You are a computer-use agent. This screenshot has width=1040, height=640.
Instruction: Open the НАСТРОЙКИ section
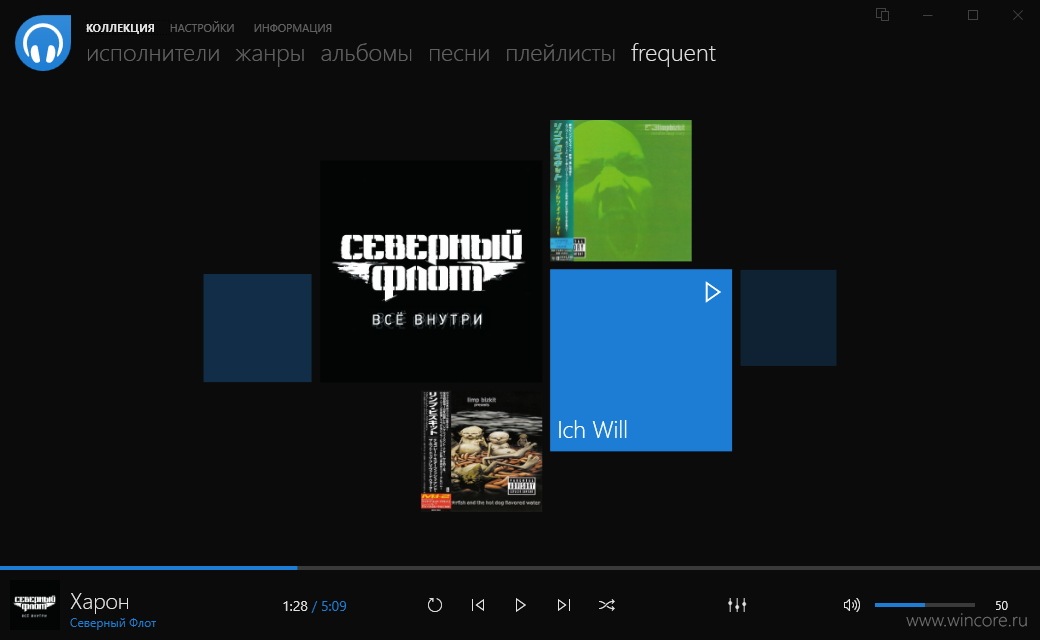tap(202, 28)
